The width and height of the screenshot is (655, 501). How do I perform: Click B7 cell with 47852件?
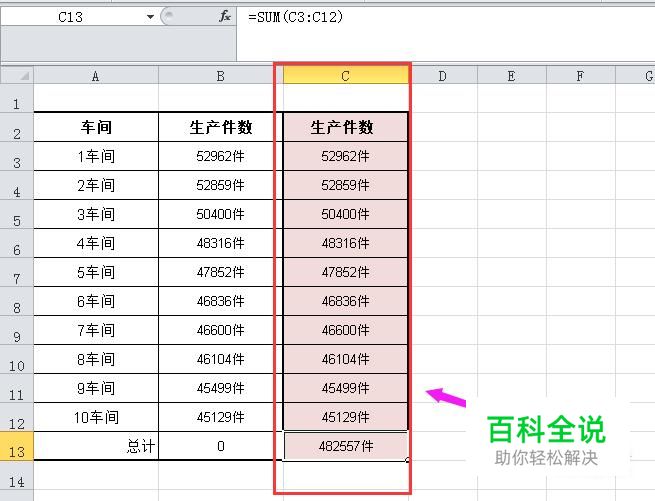point(221,272)
